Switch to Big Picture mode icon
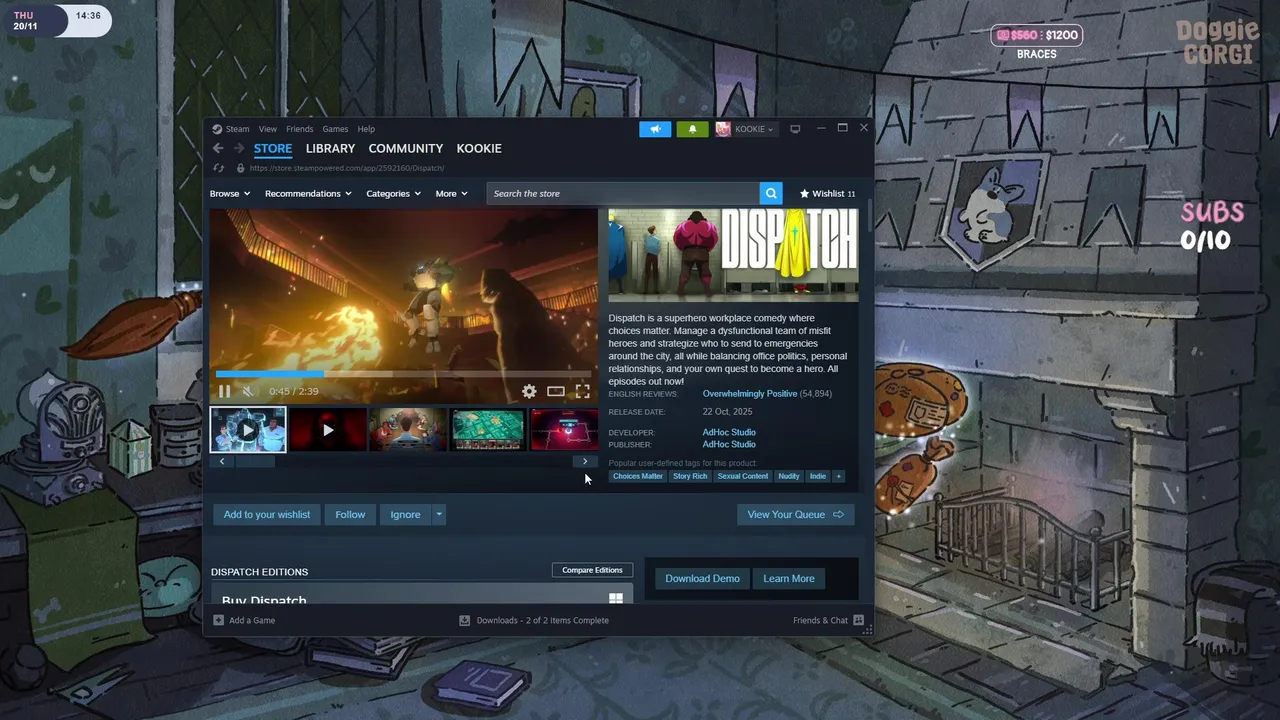 tap(795, 129)
